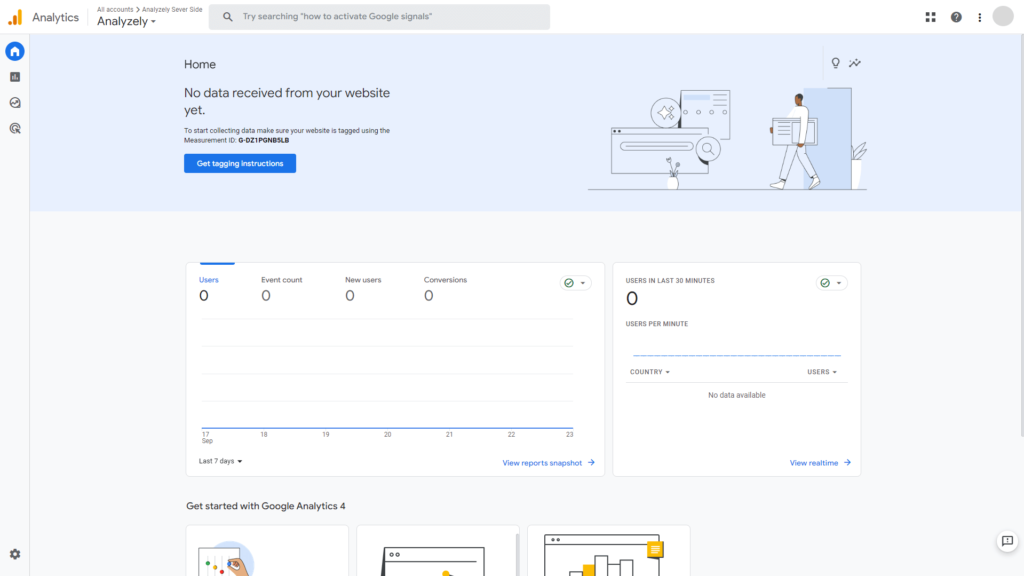
Task: Click the Measurement ID G-DZ1PGNB5LB text
Action: pyautogui.click(x=263, y=140)
